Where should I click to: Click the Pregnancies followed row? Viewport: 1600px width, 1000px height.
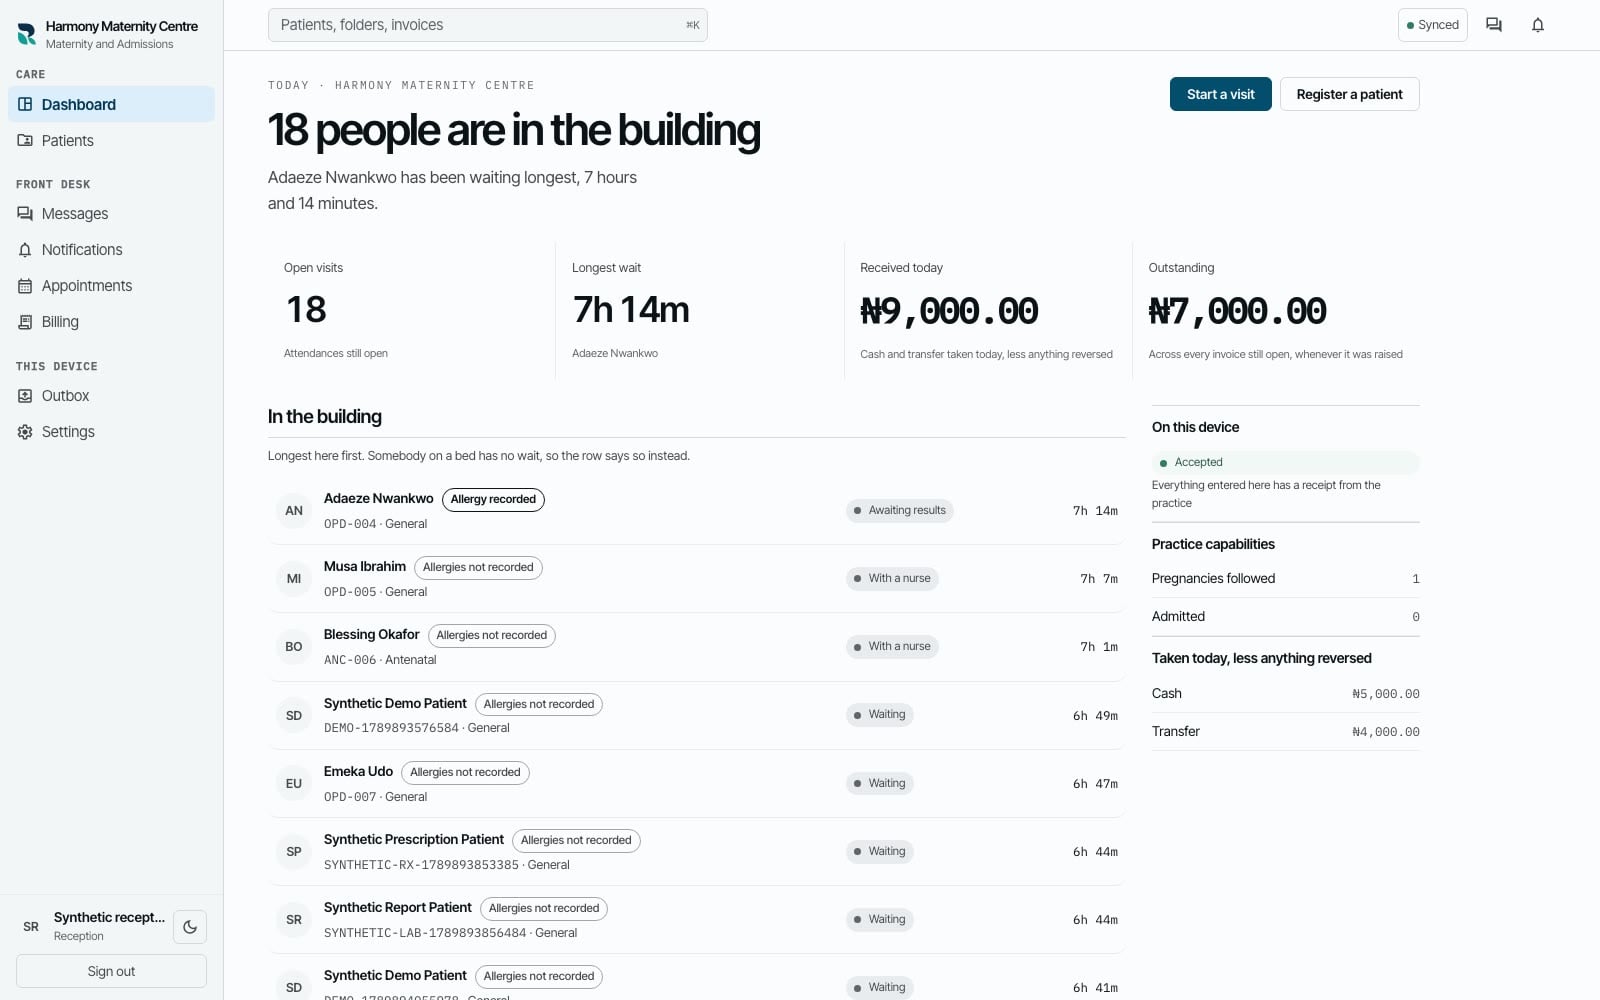coord(1285,578)
